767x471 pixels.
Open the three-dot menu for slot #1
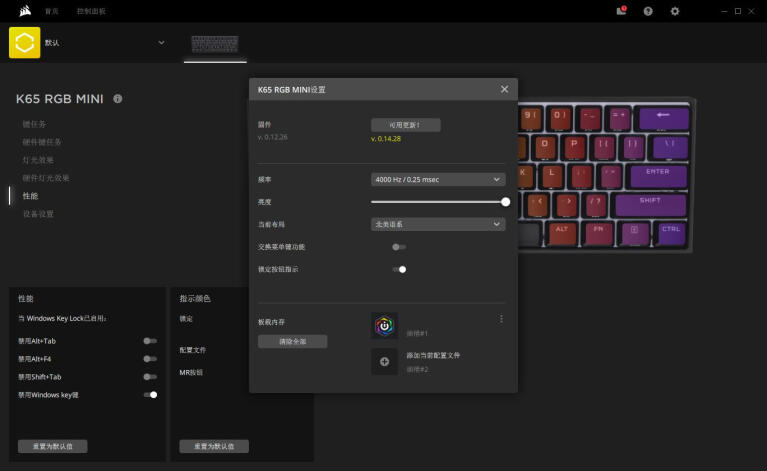tap(501, 319)
